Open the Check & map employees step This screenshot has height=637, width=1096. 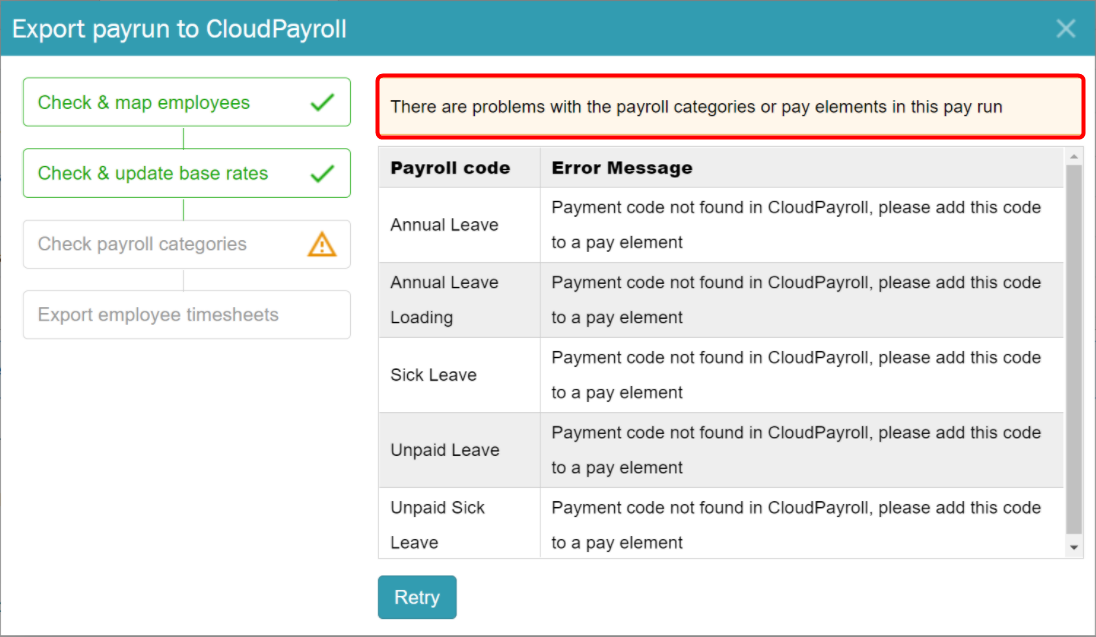pyautogui.click(x=187, y=102)
